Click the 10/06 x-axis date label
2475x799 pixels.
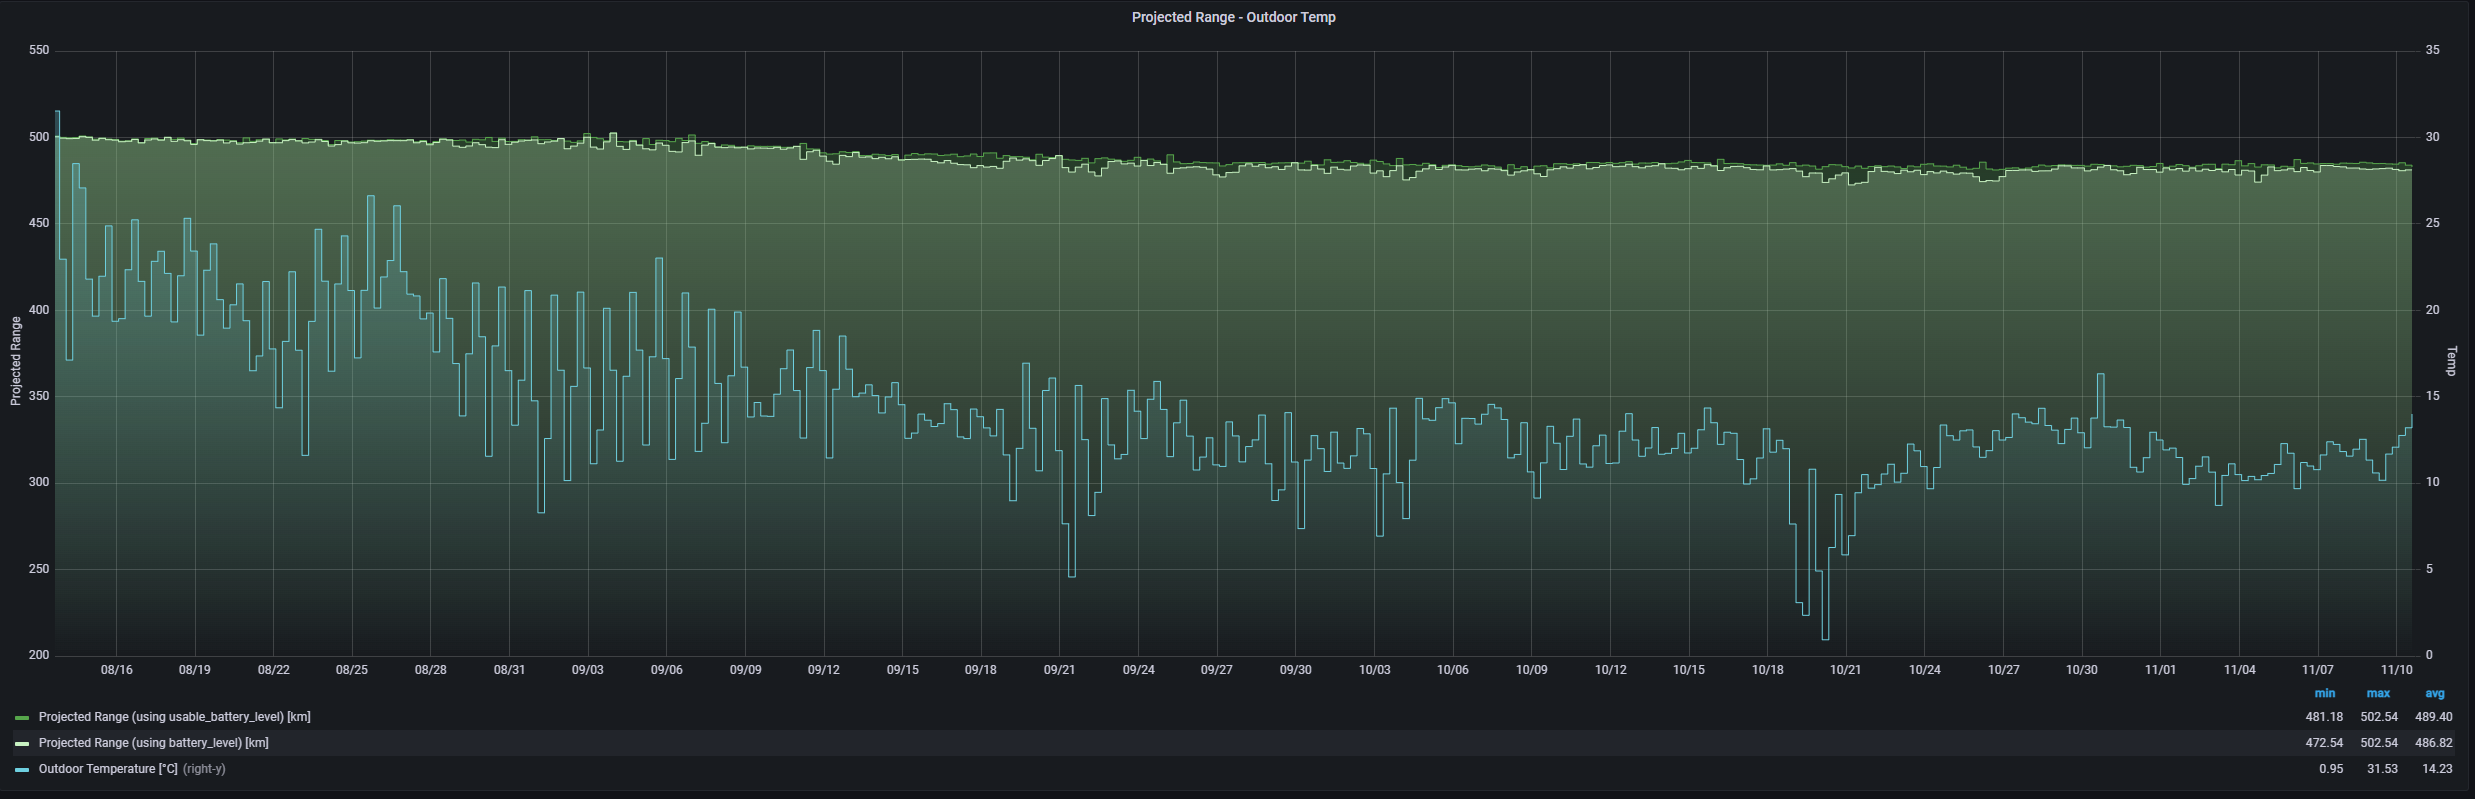pos(1452,670)
